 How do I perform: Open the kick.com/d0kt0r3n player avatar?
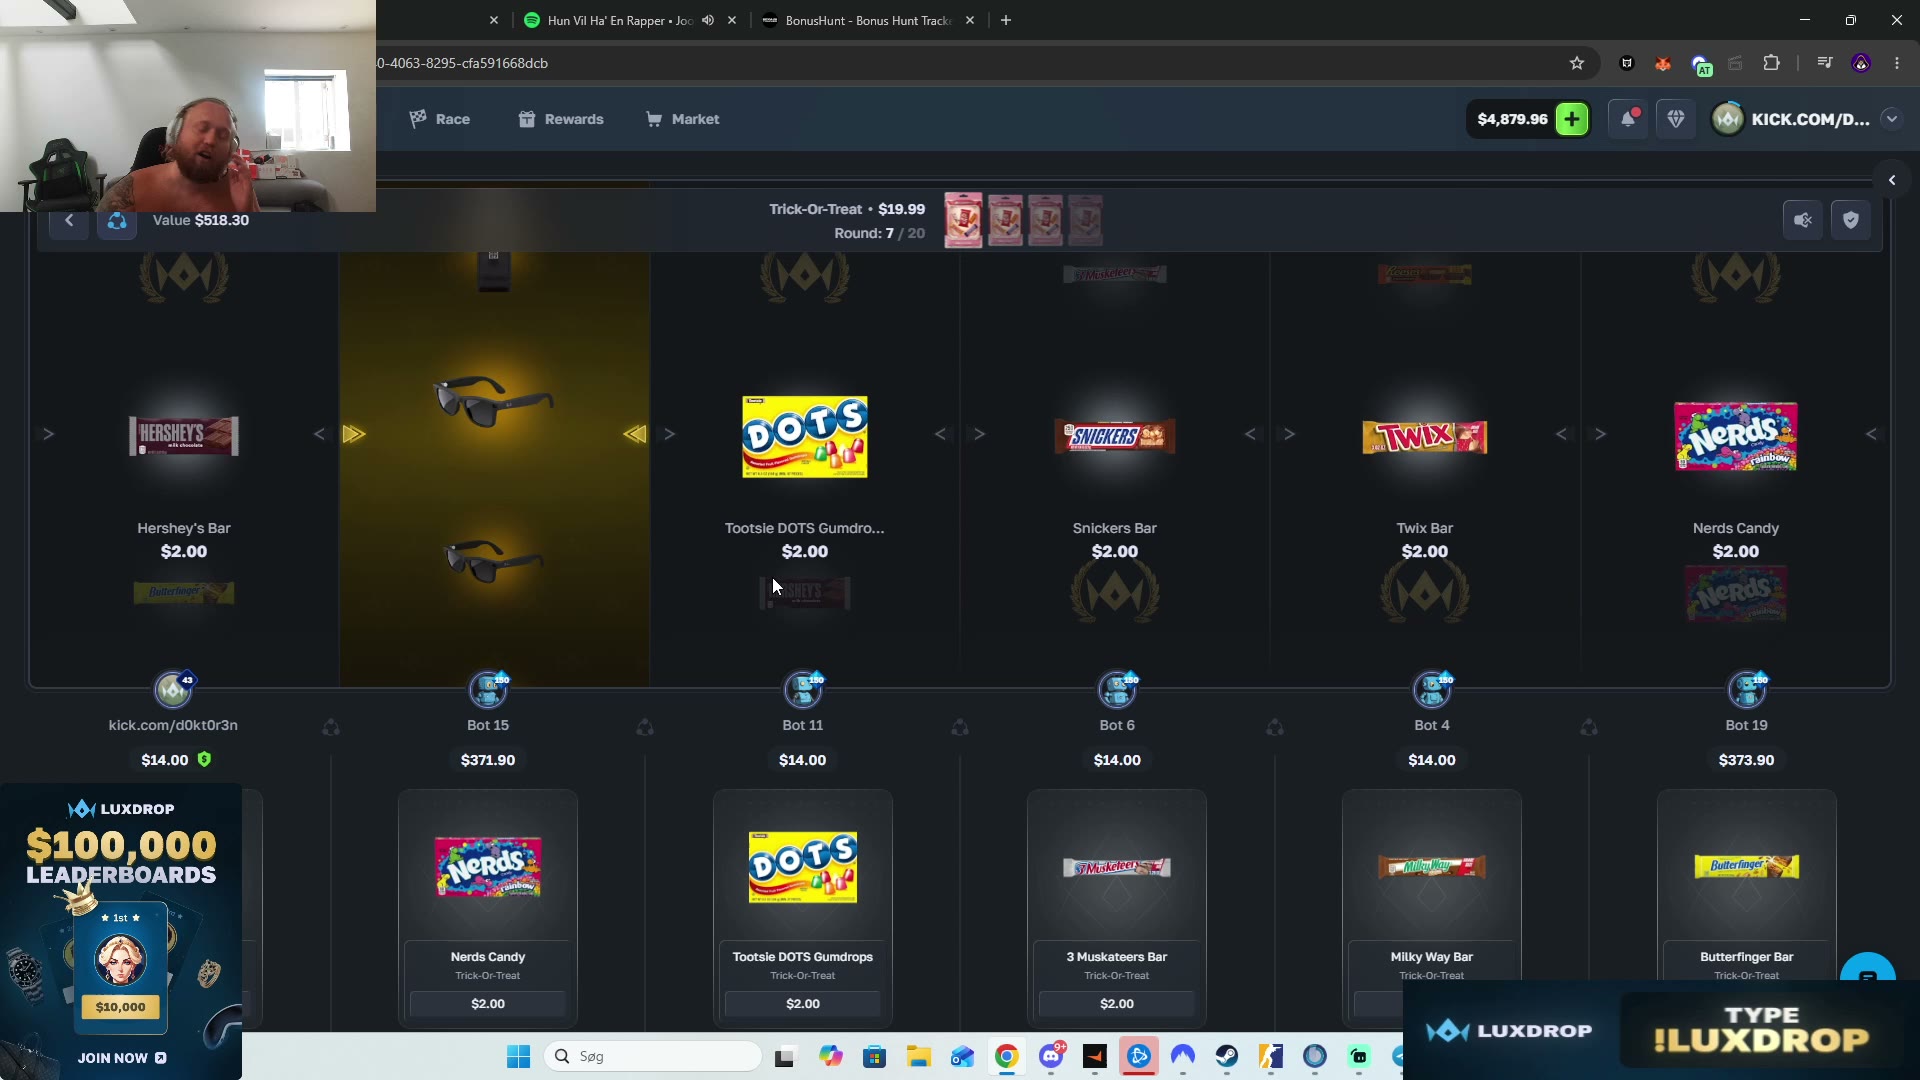[x=173, y=688]
